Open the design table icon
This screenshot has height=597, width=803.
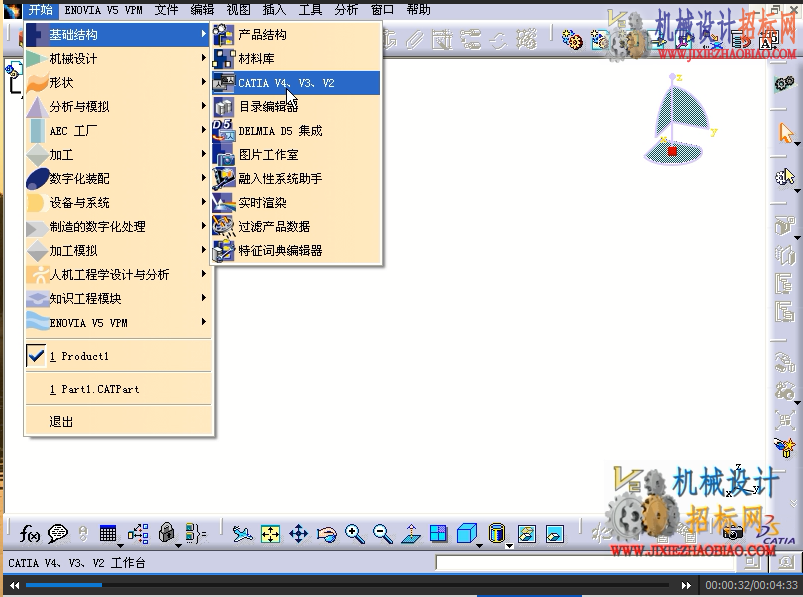click(x=108, y=534)
